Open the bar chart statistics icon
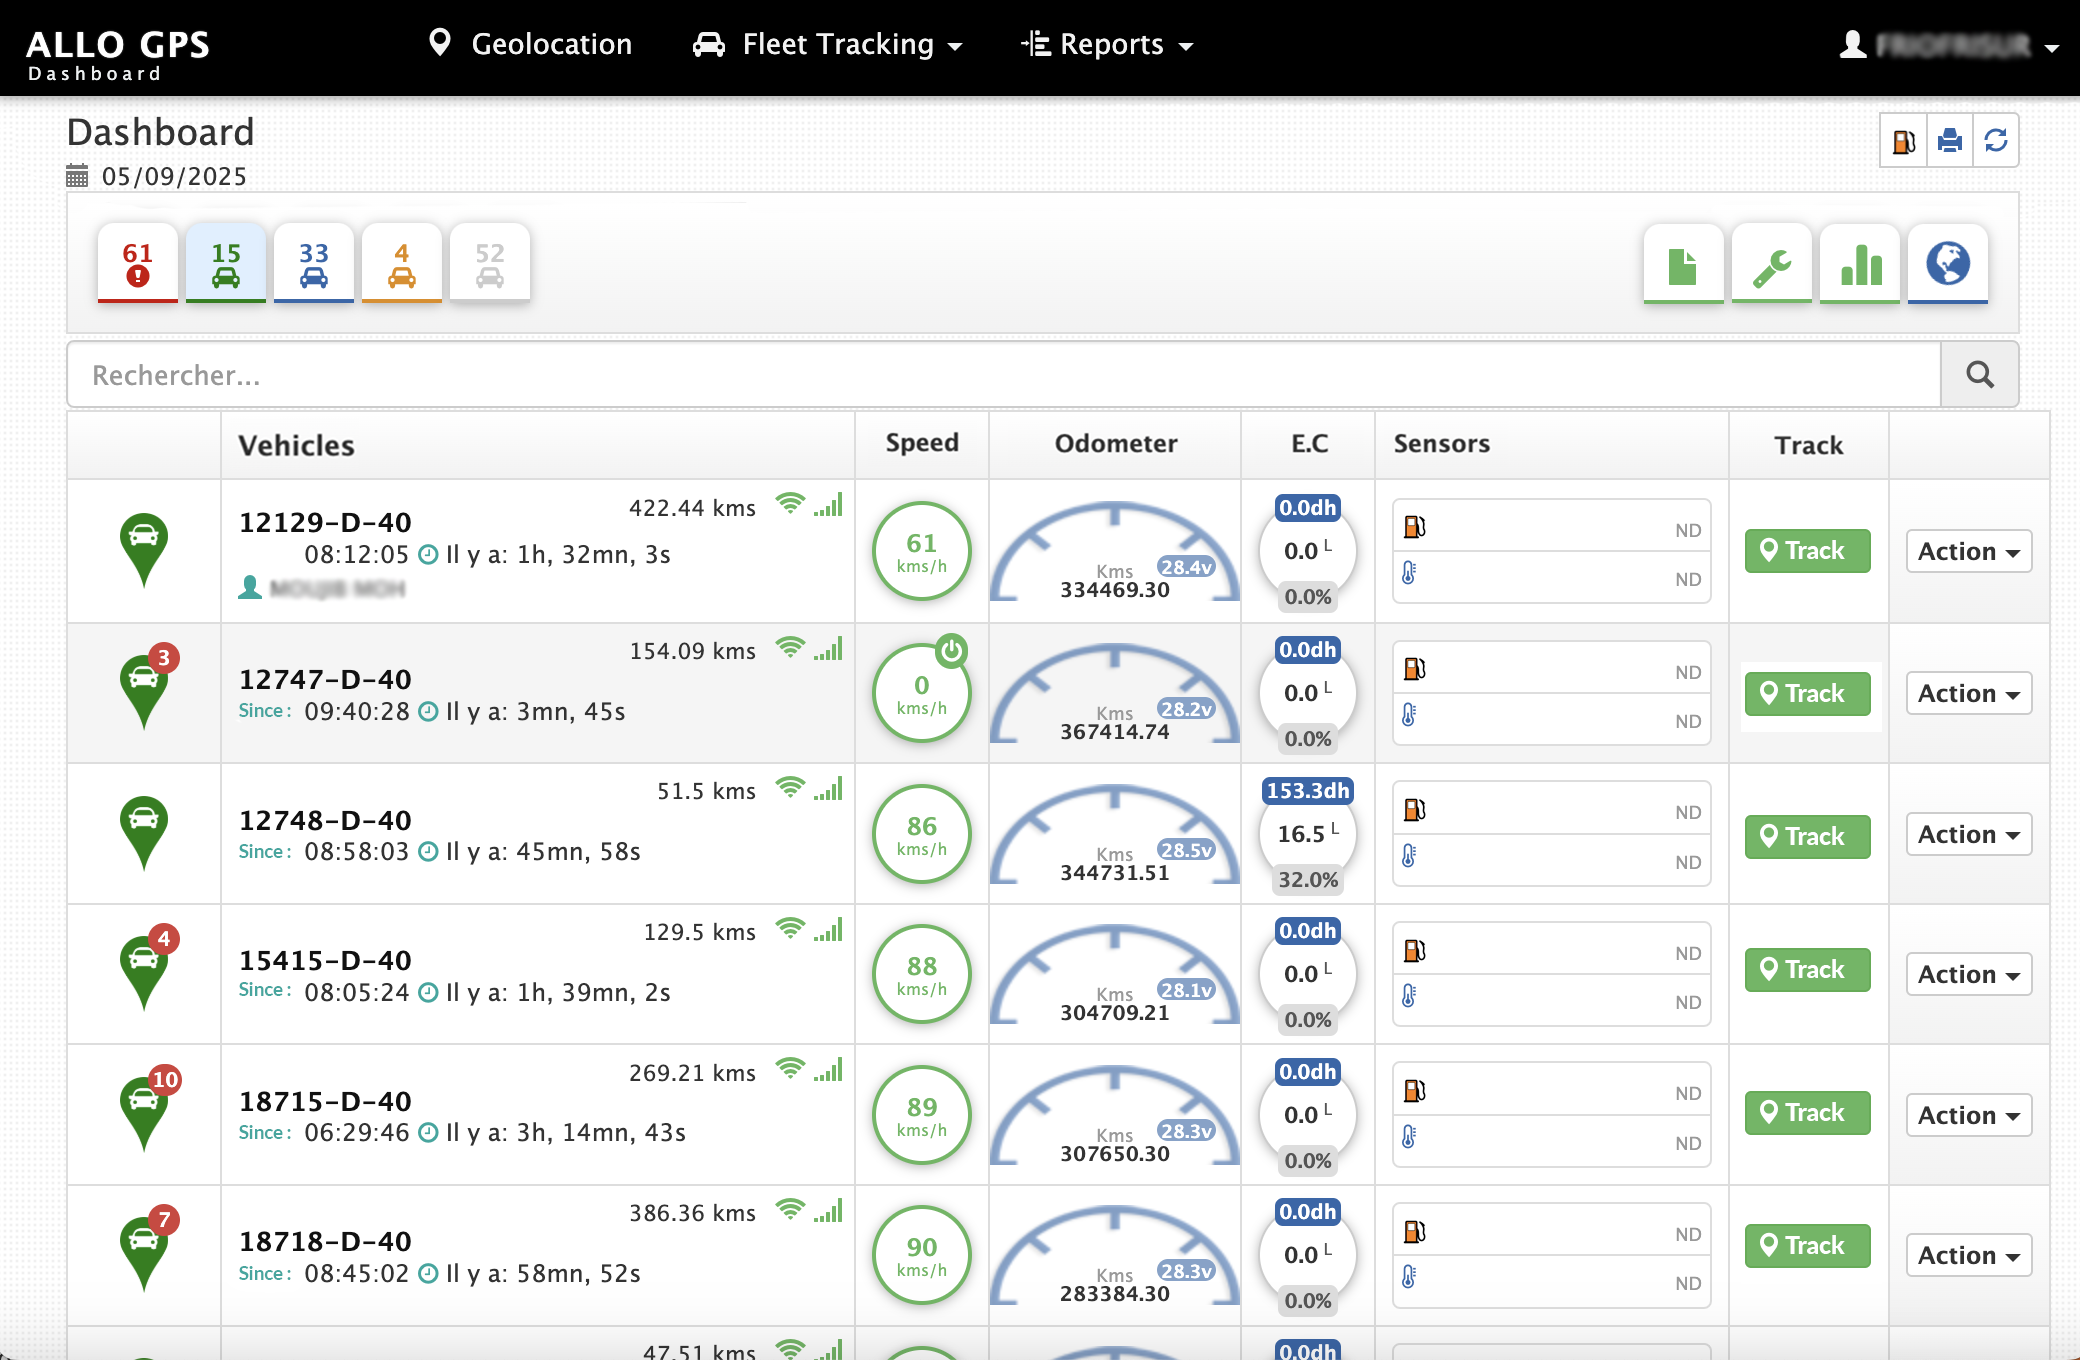The image size is (2080, 1360). click(1859, 265)
